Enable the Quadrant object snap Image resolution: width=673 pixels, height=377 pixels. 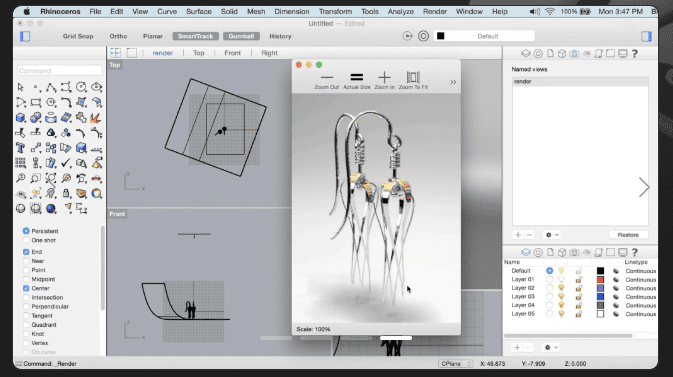[26, 325]
